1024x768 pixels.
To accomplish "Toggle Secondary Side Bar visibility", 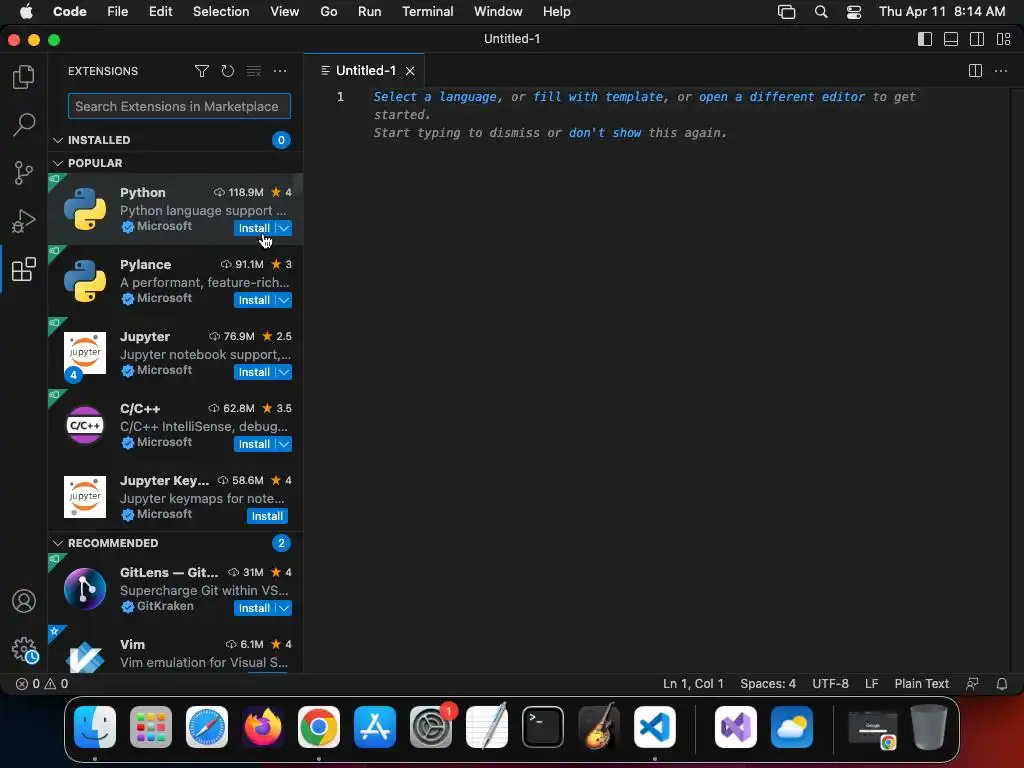I will (977, 39).
